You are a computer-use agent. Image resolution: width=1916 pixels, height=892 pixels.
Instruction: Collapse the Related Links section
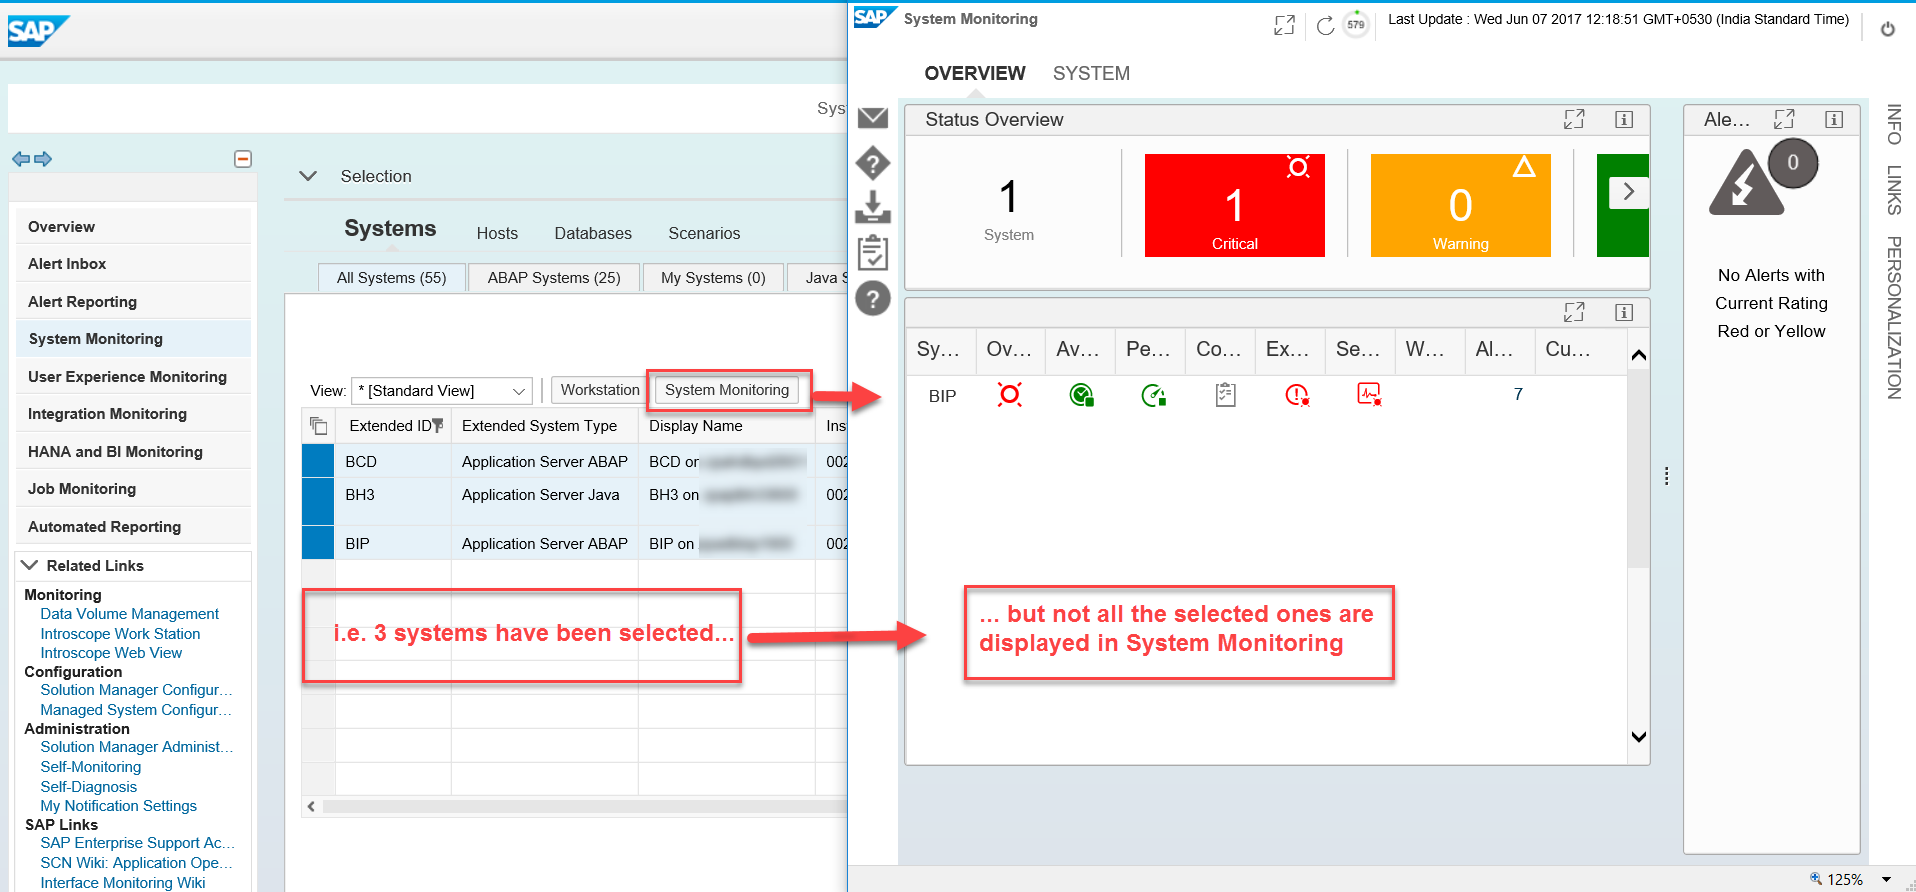click(x=30, y=565)
